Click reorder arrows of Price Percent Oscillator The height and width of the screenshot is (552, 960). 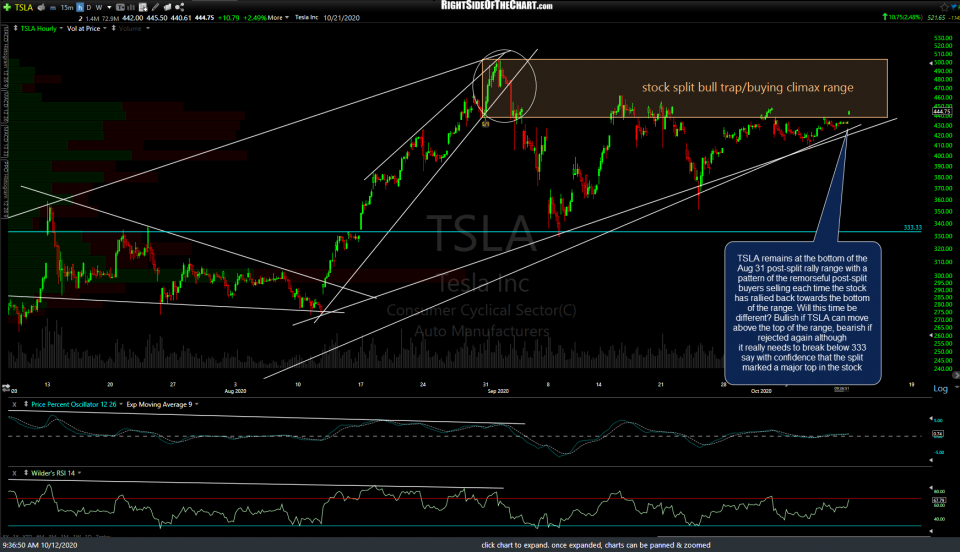[26, 404]
